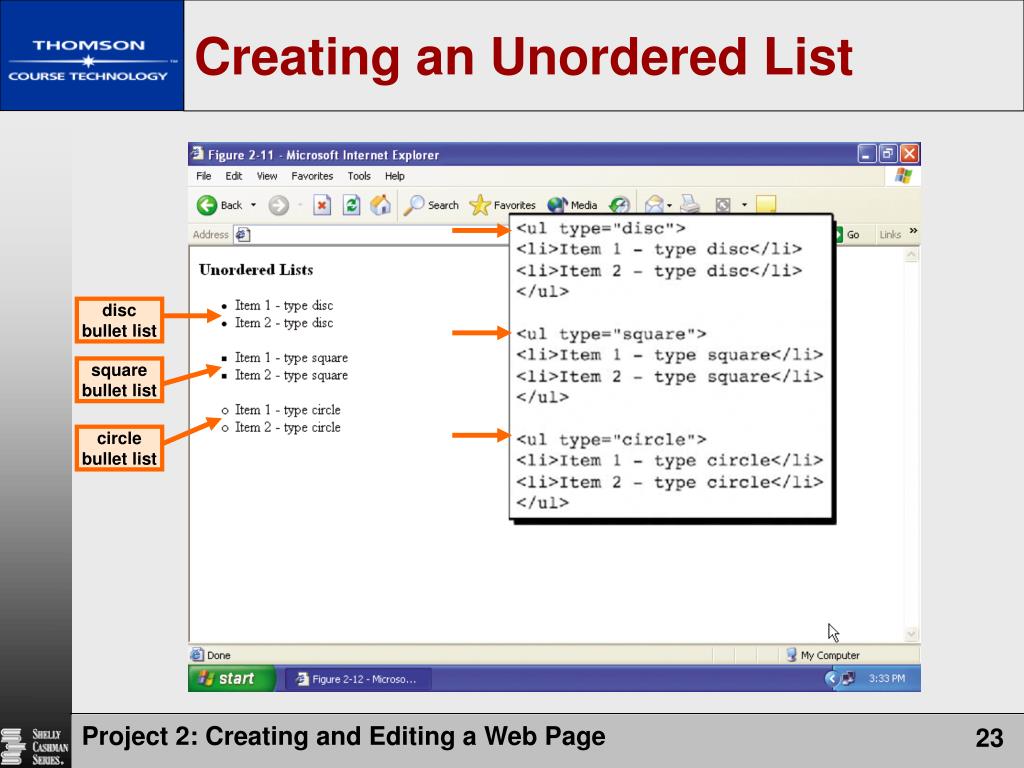Click 'Item 1 - type disc' text
Image resolution: width=1024 pixels, height=768 pixels.
284,306
